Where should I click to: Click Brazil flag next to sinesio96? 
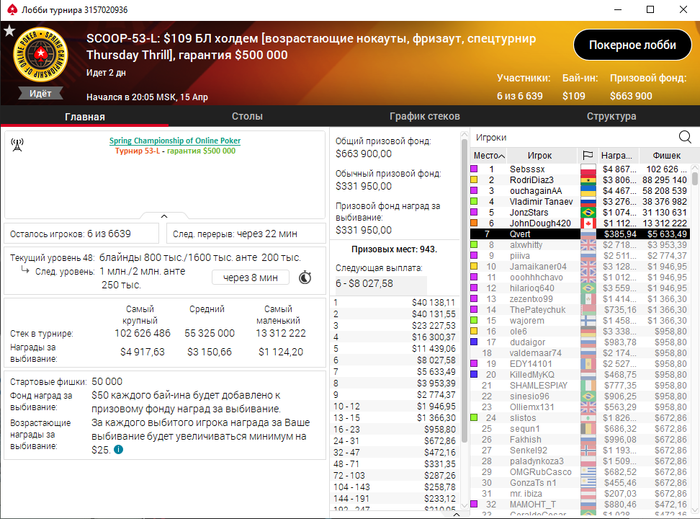click(x=588, y=396)
